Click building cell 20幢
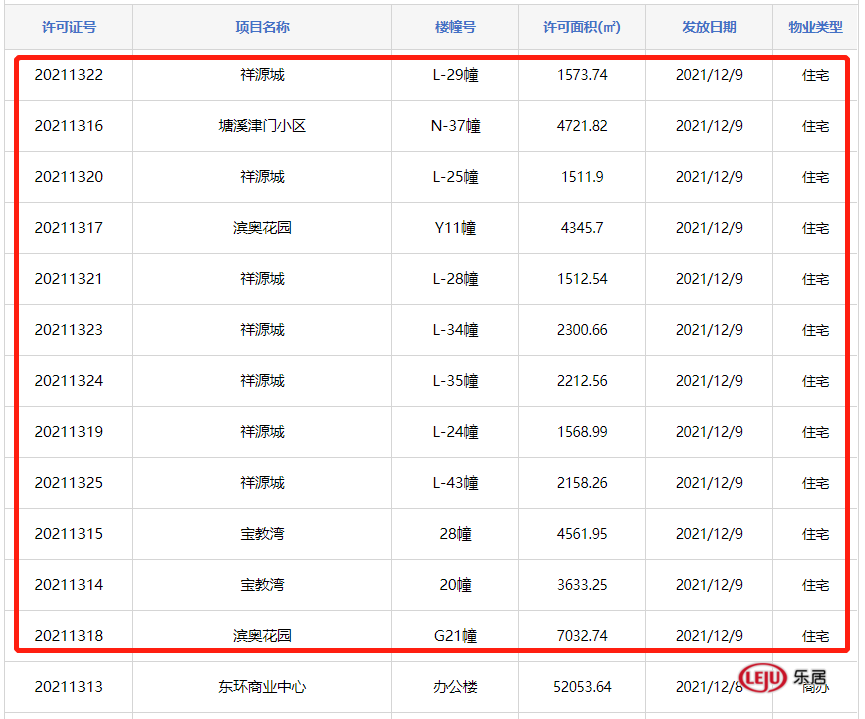 (x=455, y=585)
